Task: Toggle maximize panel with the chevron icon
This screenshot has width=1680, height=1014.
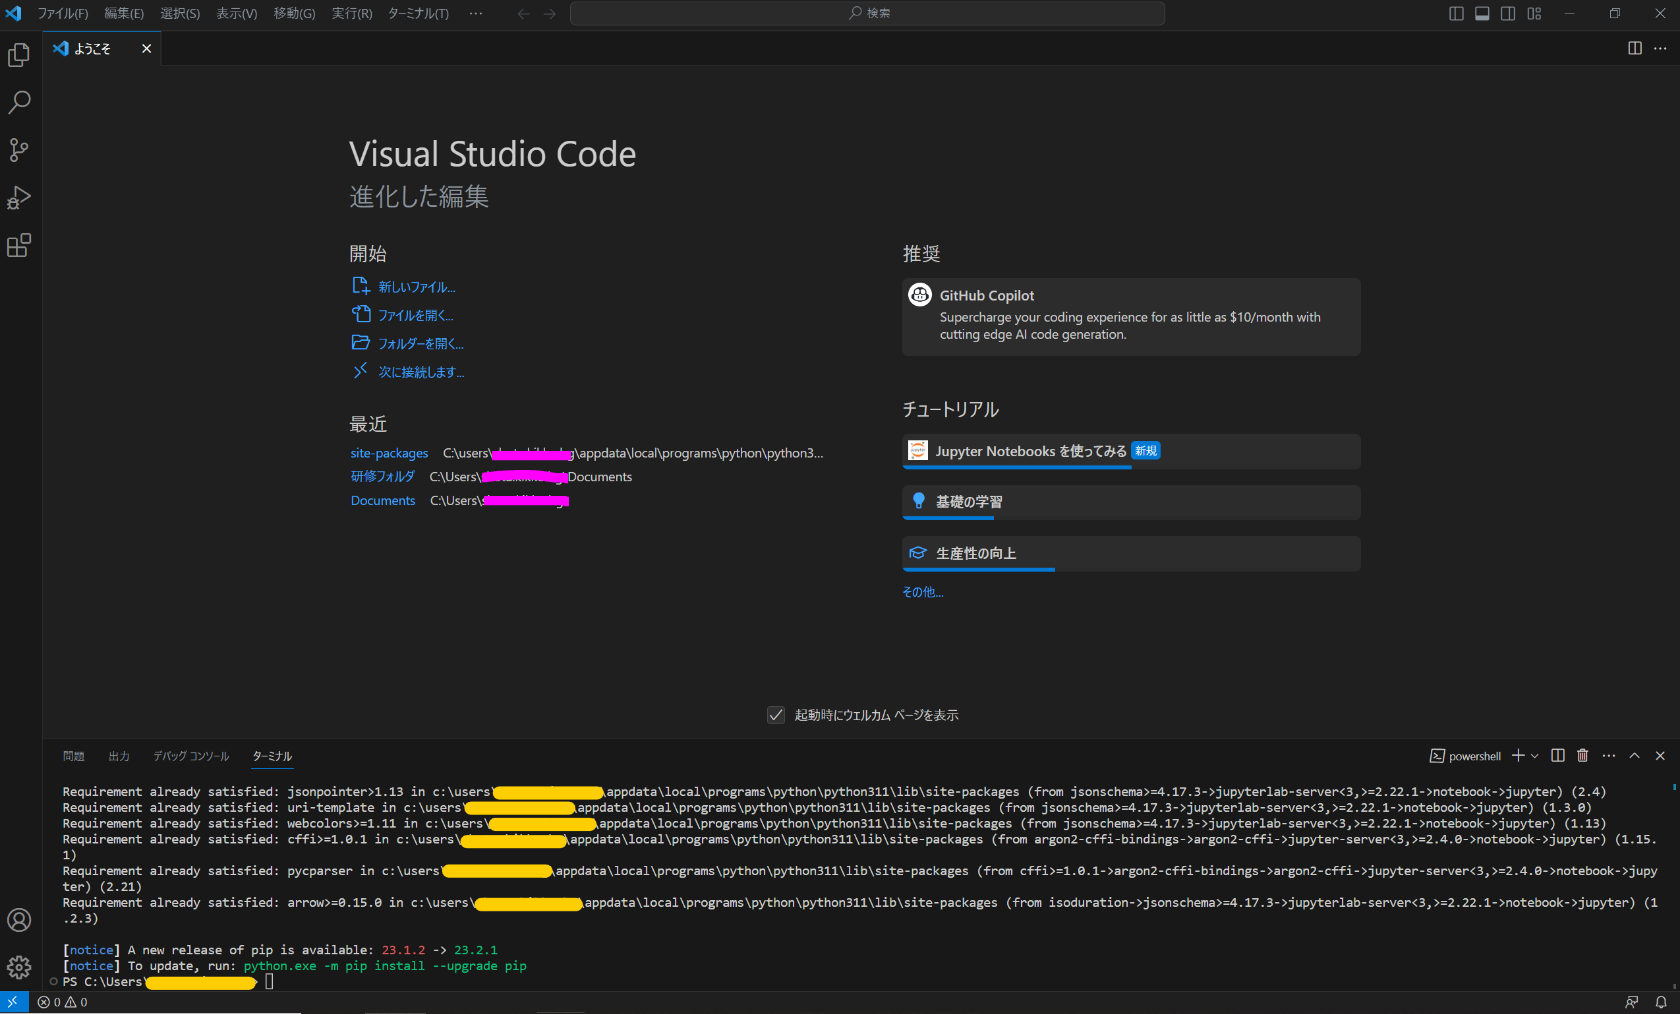Action: click(x=1634, y=756)
